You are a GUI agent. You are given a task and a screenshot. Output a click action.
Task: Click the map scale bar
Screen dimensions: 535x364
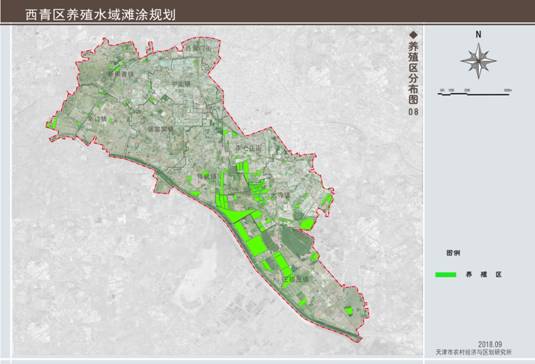pos(475,92)
